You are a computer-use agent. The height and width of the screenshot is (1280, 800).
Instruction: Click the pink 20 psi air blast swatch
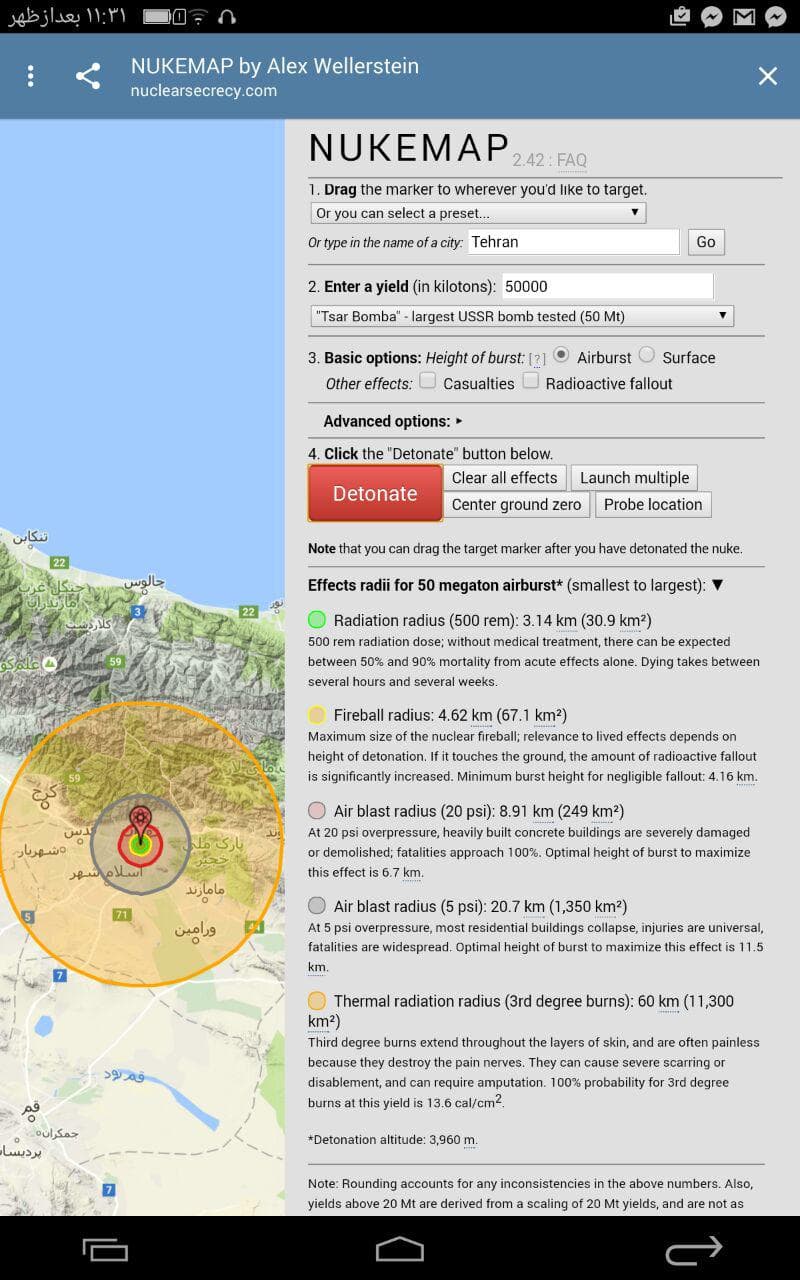coord(317,811)
